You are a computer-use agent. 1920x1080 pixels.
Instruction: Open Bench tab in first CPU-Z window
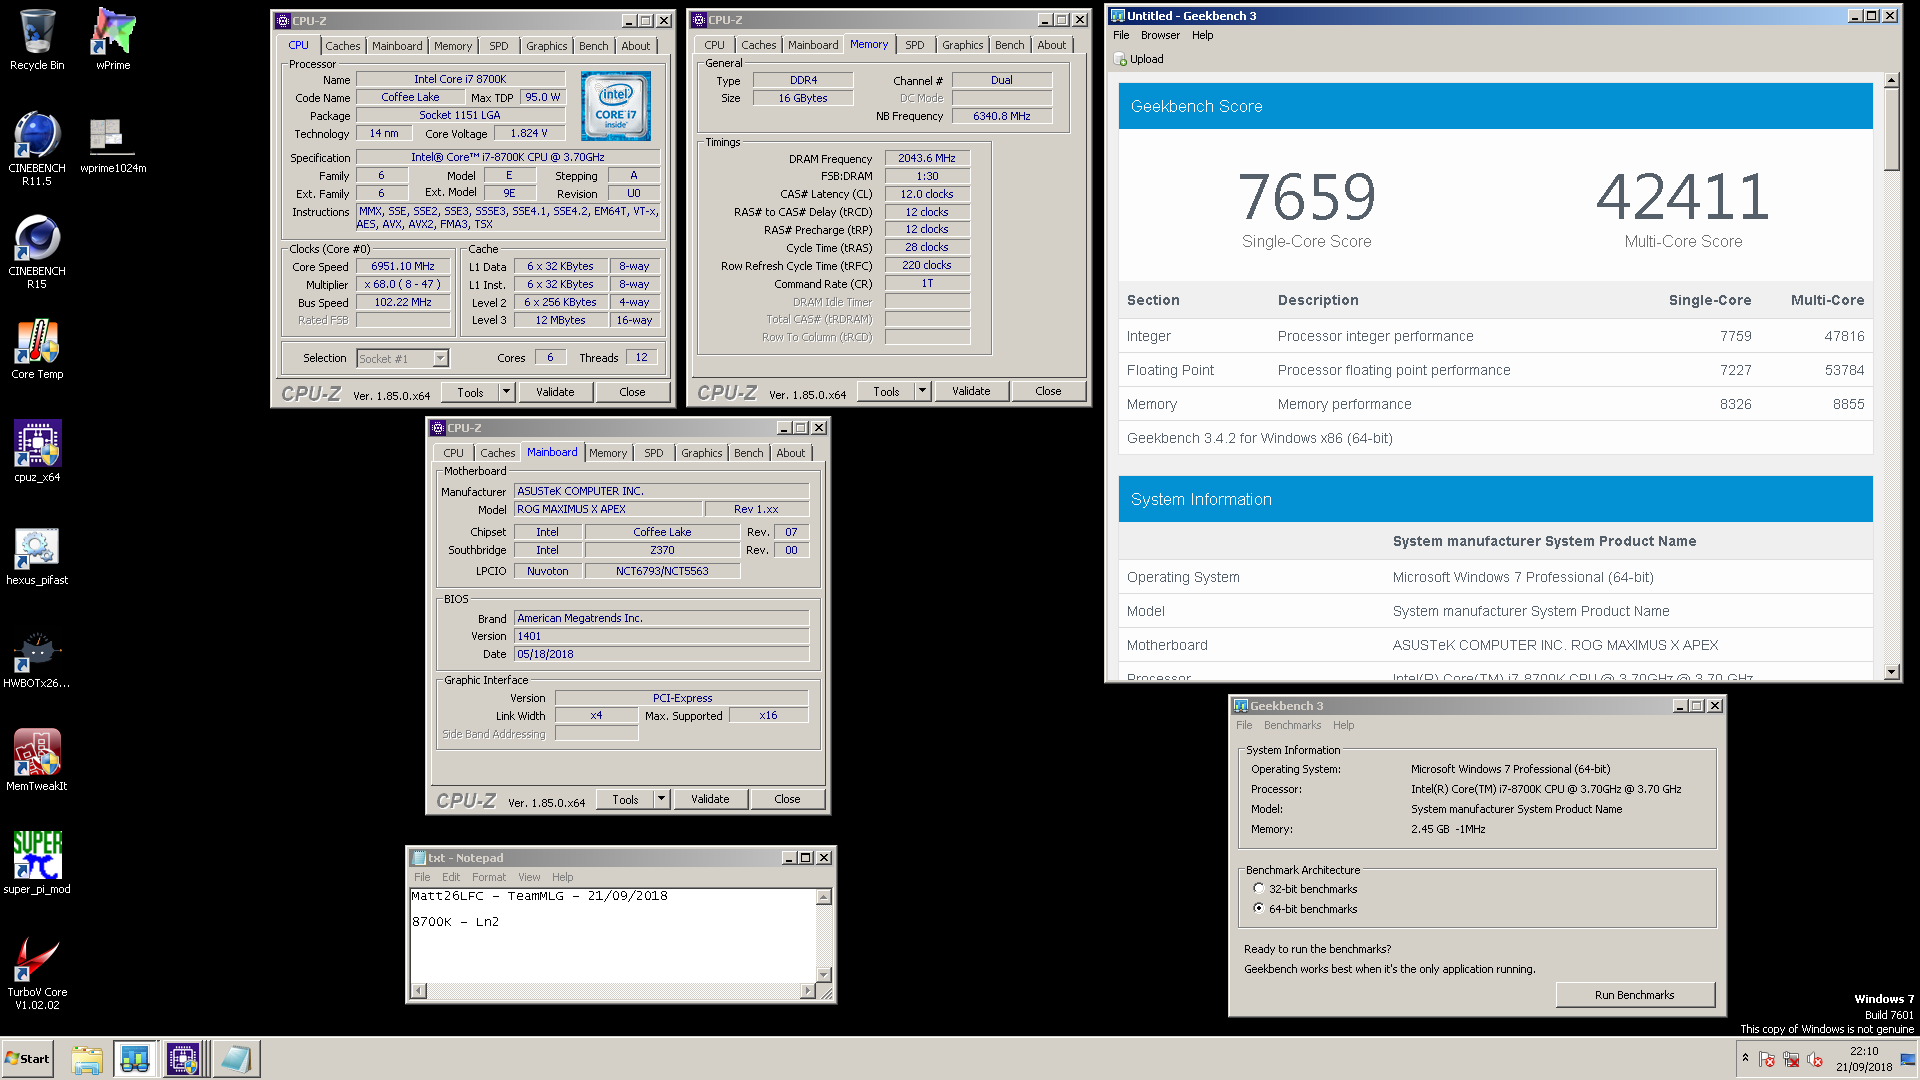coord(593,46)
